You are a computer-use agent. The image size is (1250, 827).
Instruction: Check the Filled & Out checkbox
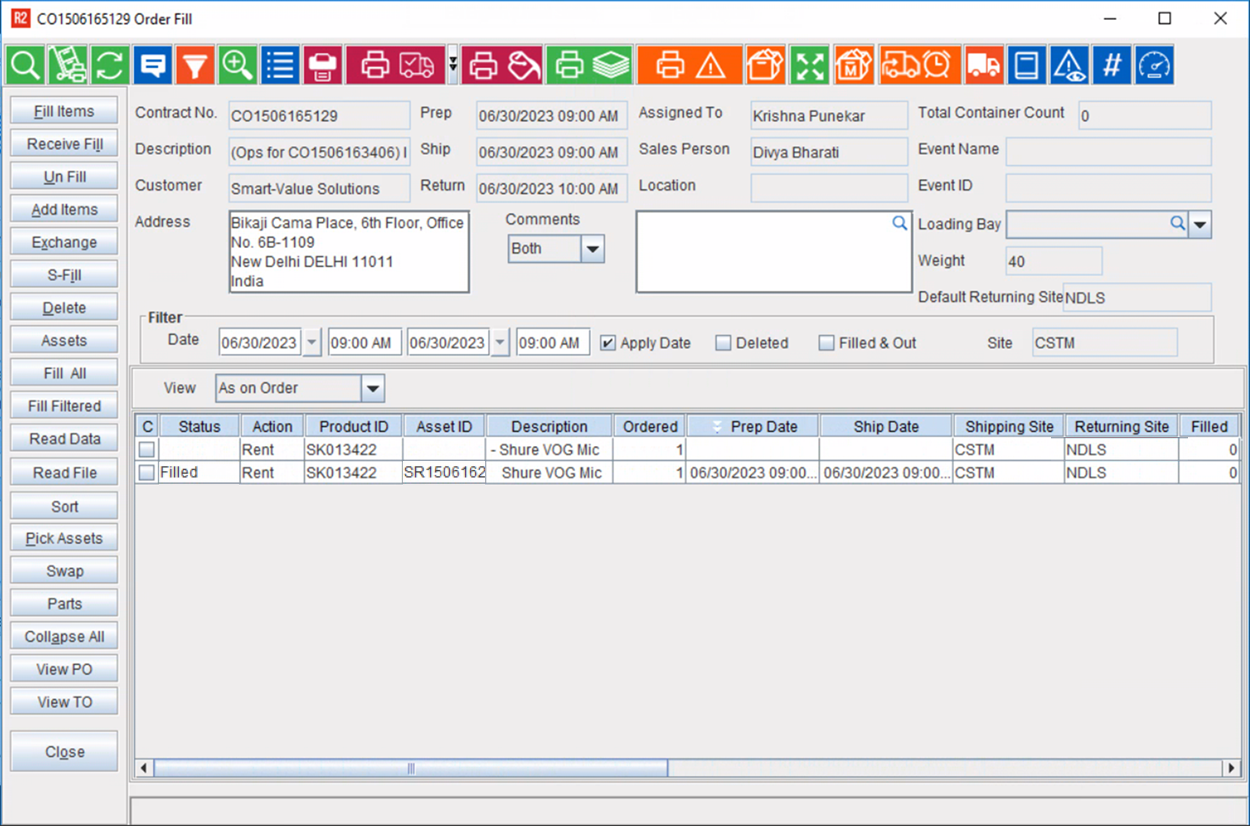pyautogui.click(x=826, y=342)
